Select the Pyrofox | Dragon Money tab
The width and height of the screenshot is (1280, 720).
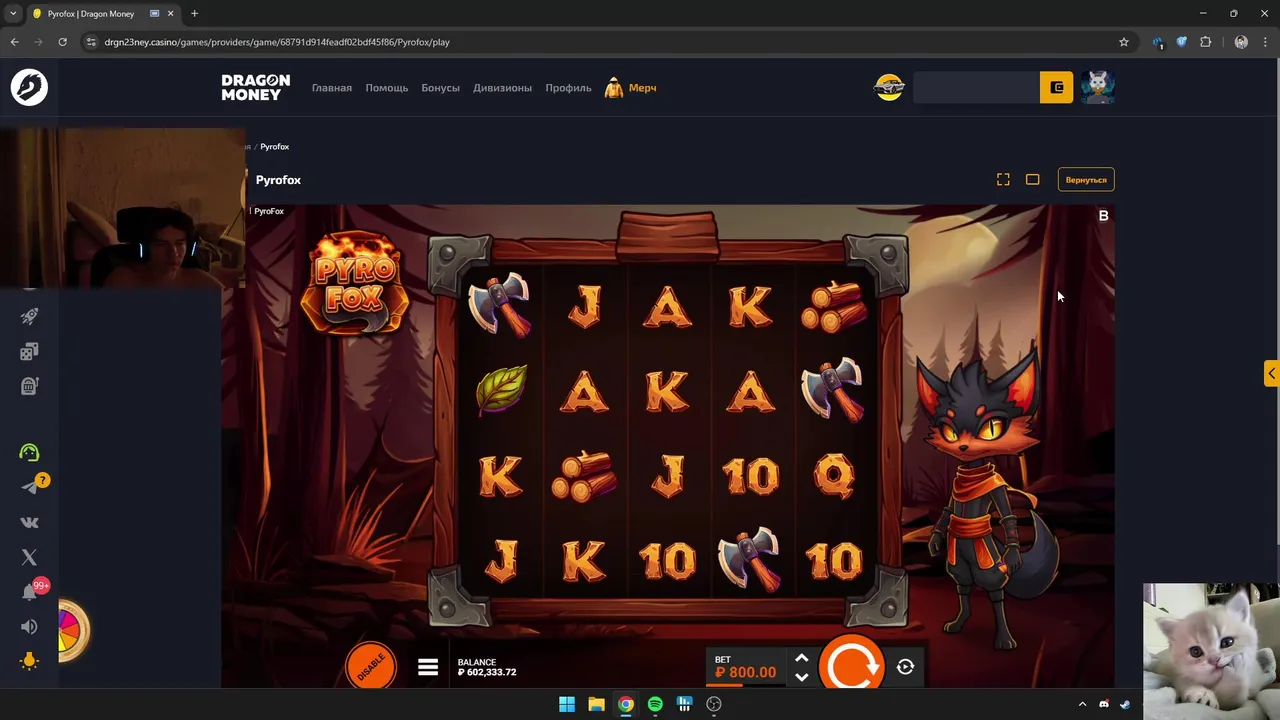point(103,14)
